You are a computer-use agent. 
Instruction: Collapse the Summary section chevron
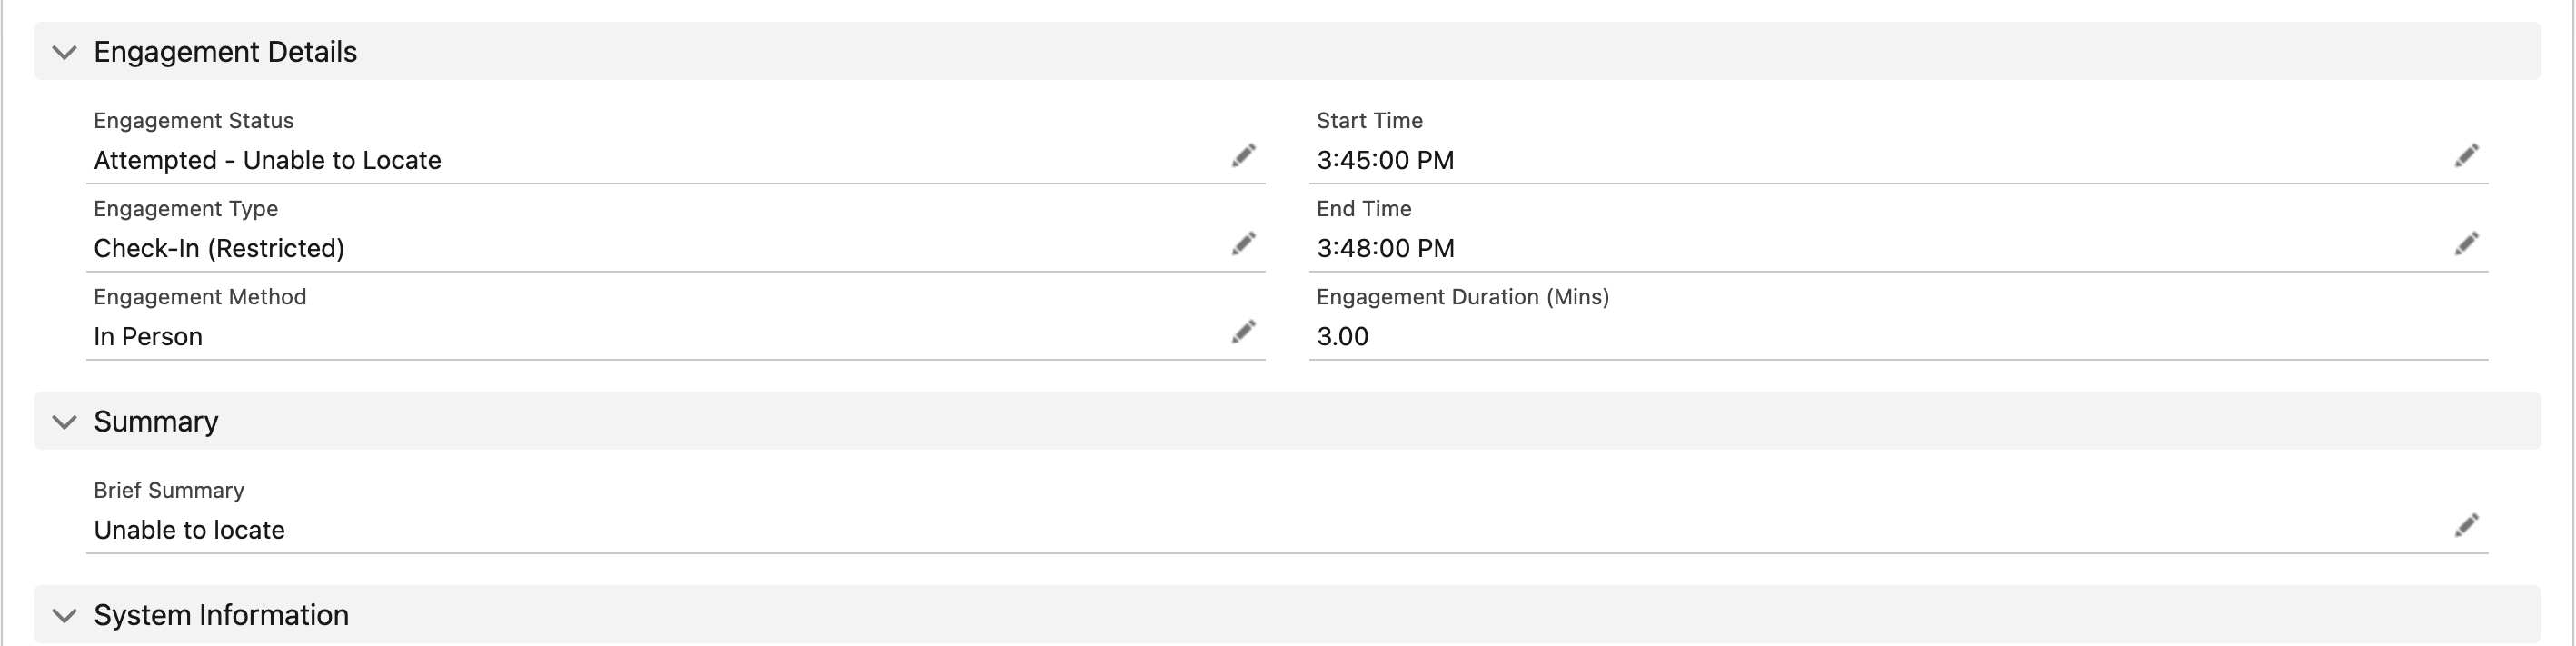64,422
